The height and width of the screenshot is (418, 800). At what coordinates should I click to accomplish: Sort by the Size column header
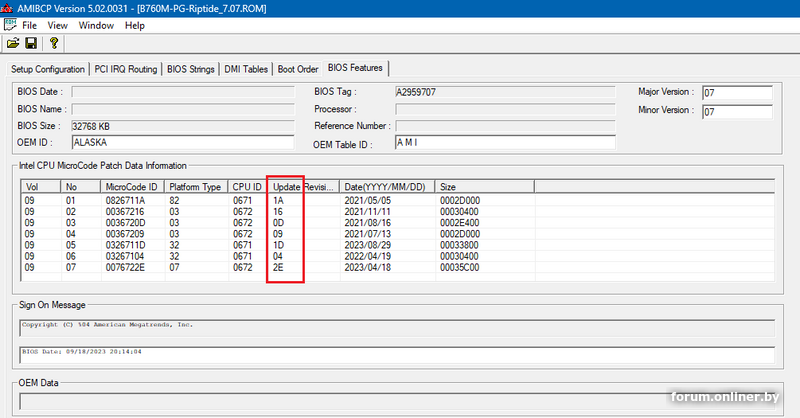tap(485, 187)
